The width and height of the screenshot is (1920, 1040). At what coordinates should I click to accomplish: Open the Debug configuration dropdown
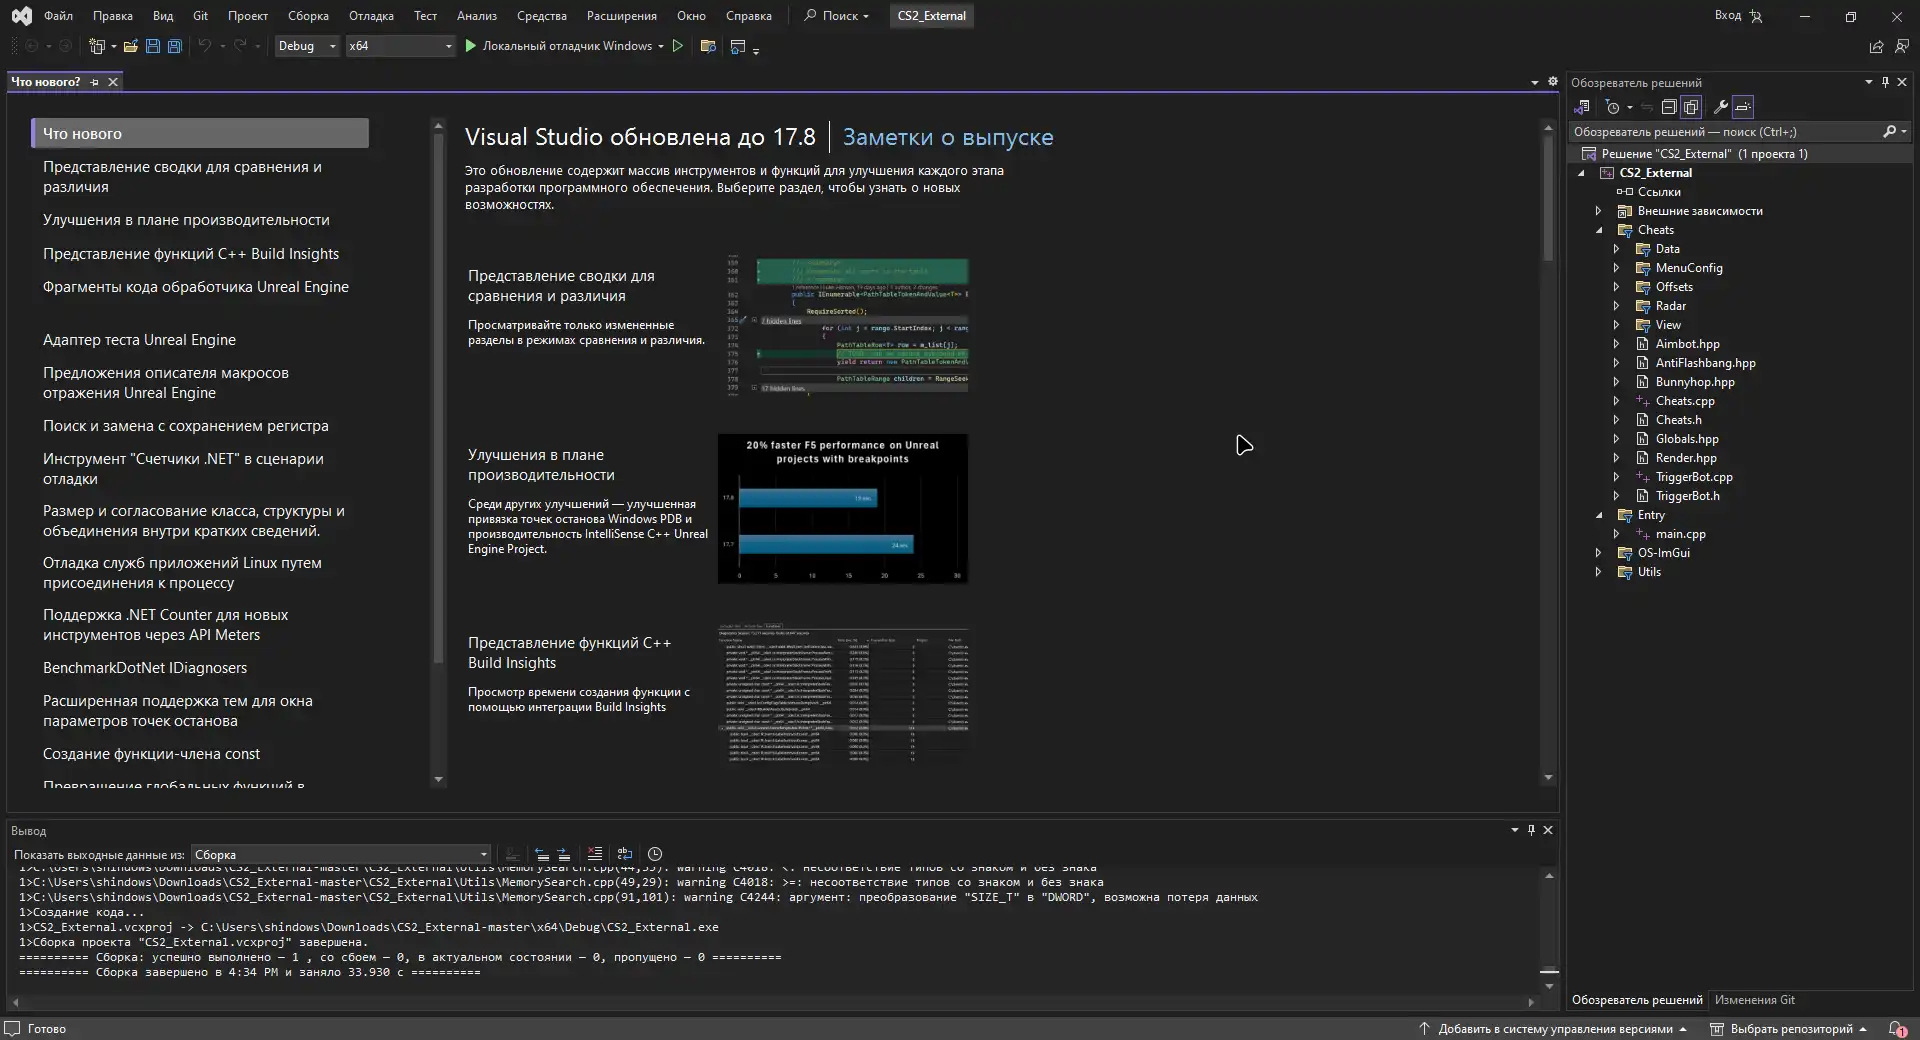(x=307, y=46)
